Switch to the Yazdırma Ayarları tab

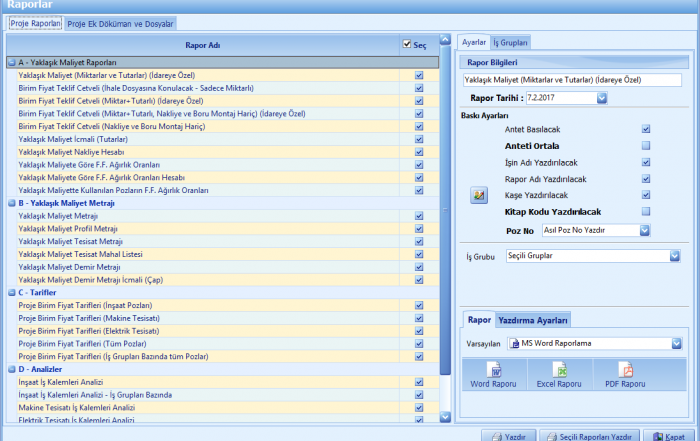pyautogui.click(x=533, y=320)
